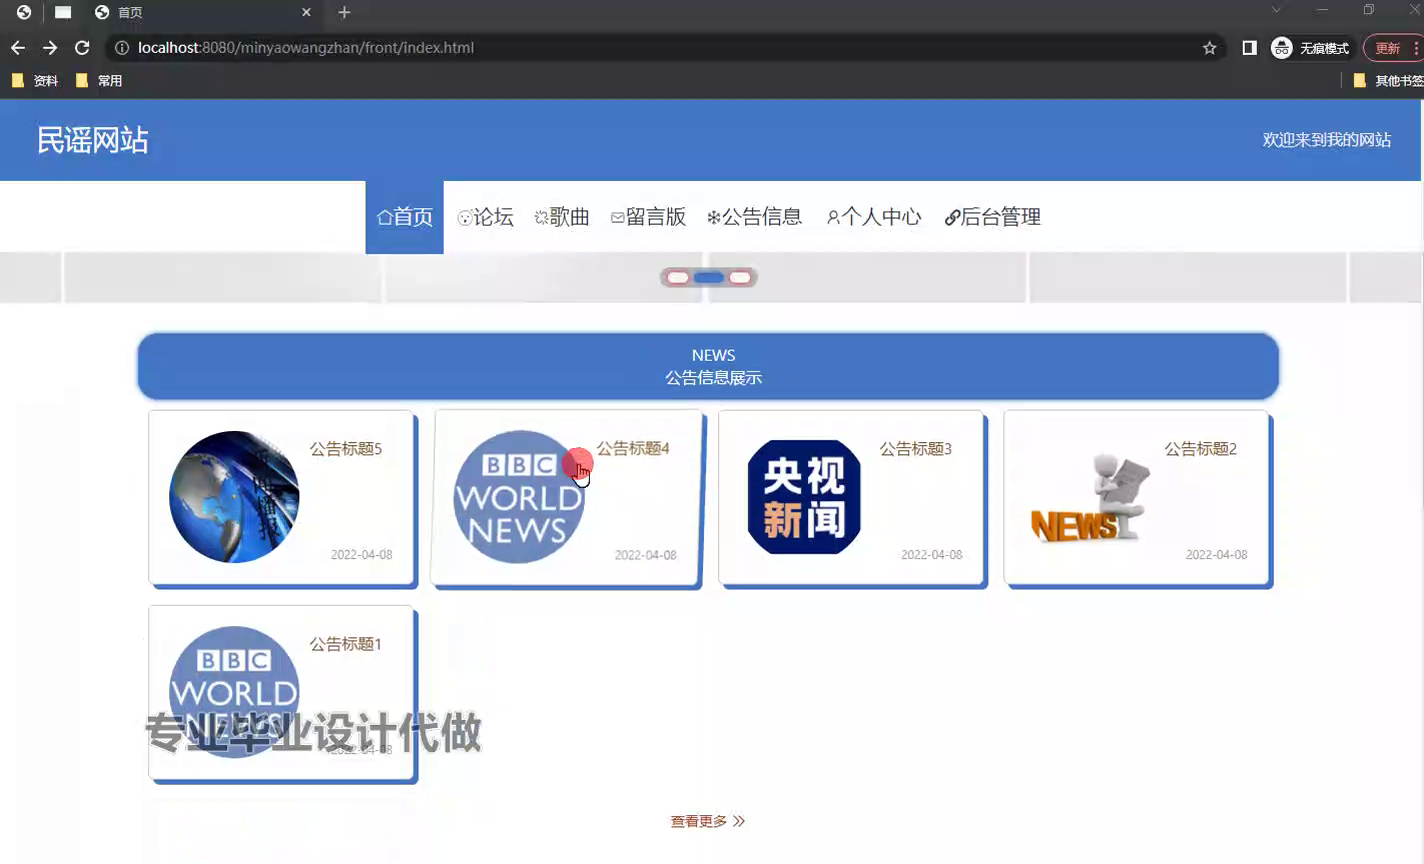Open BBC image of 公告标题1 card
Image resolution: width=1424 pixels, height=864 pixels.
234,692
